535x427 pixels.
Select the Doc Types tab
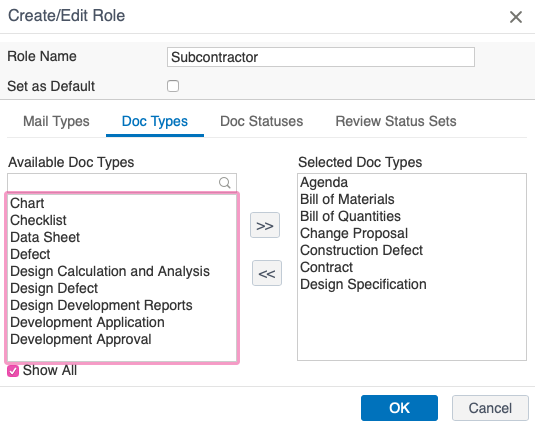point(155,121)
